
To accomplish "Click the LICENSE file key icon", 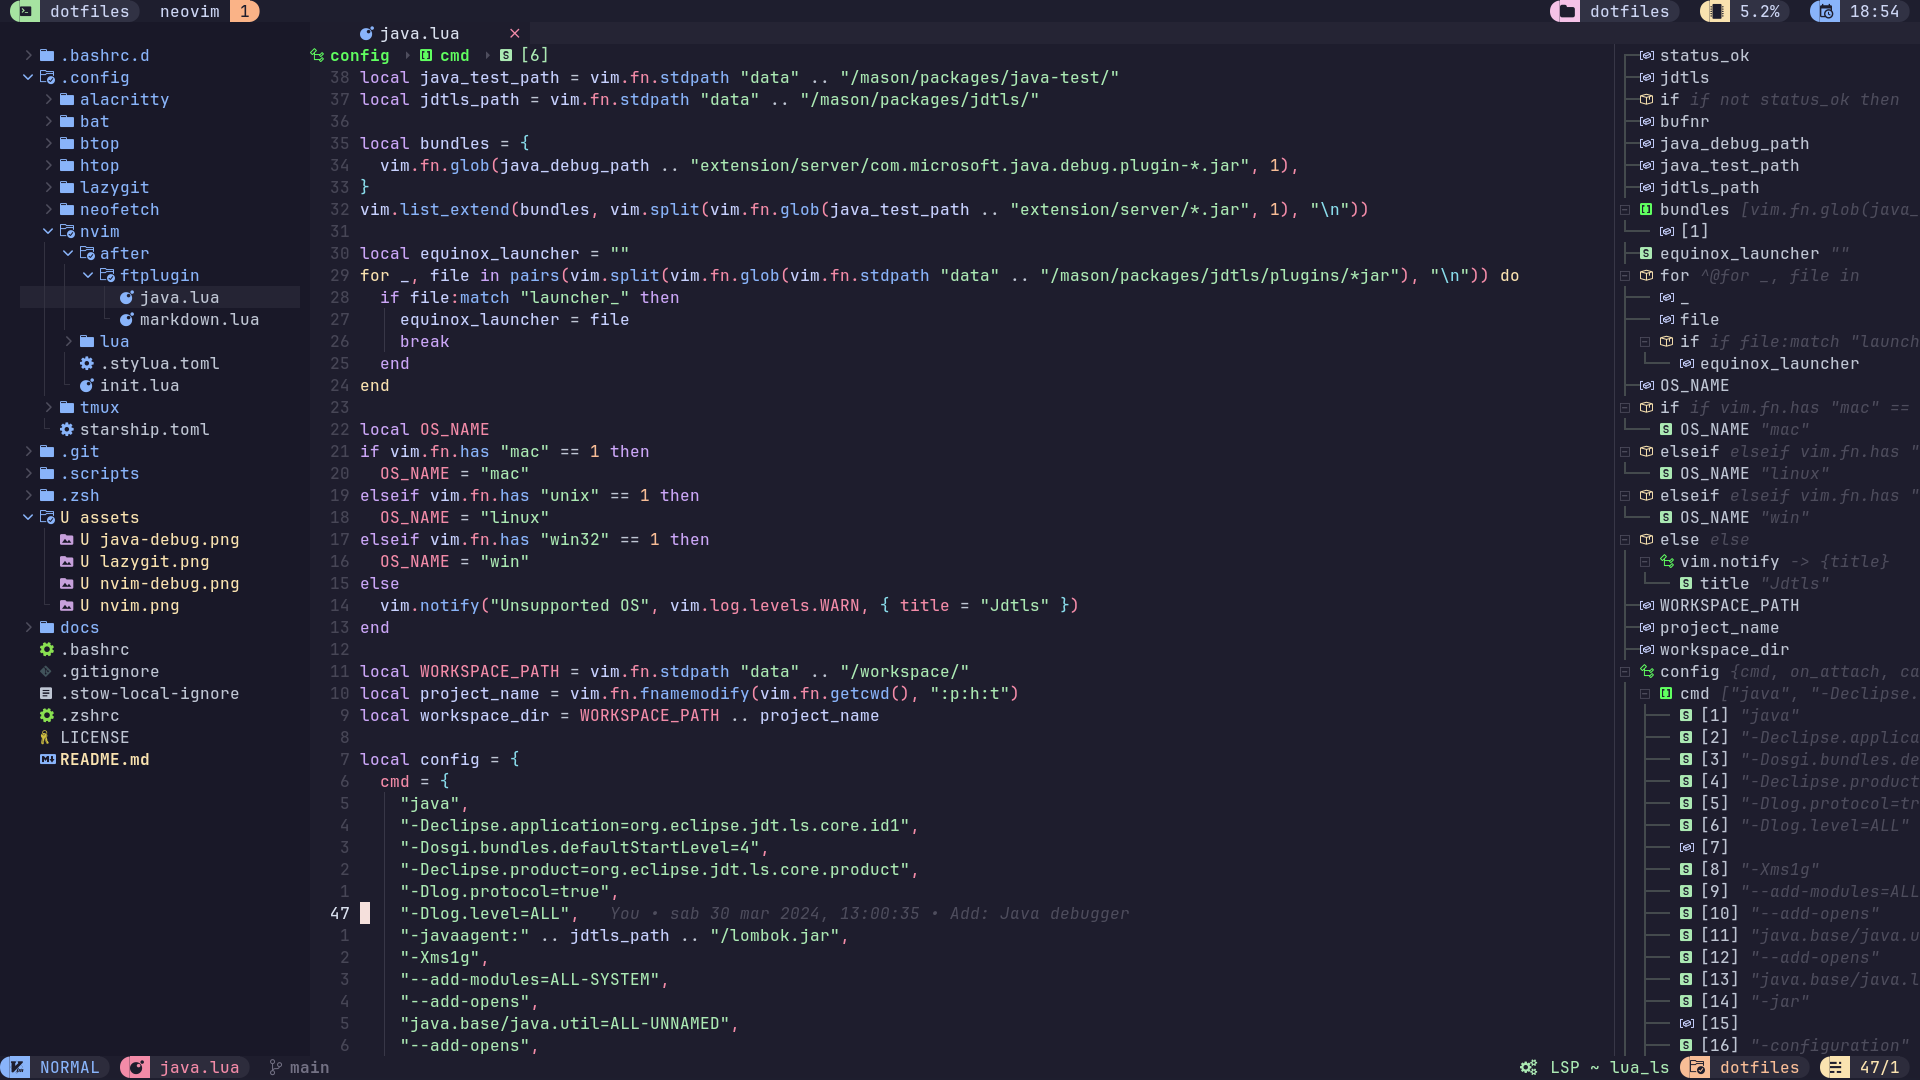I will 45,737.
